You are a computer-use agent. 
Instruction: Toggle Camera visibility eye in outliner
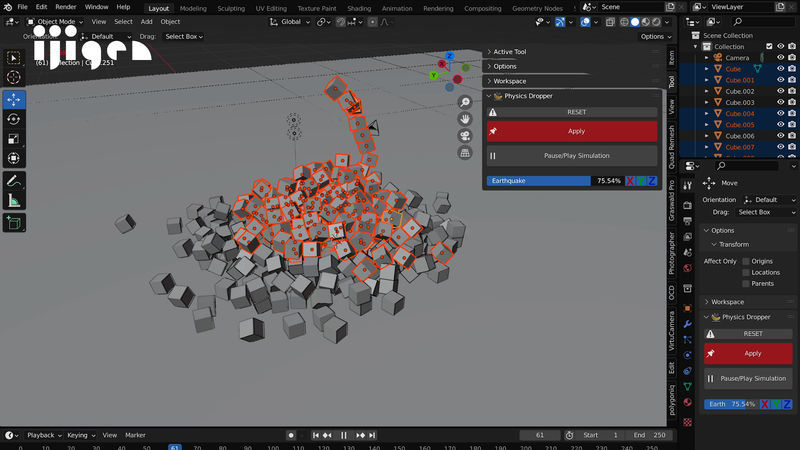coord(781,58)
